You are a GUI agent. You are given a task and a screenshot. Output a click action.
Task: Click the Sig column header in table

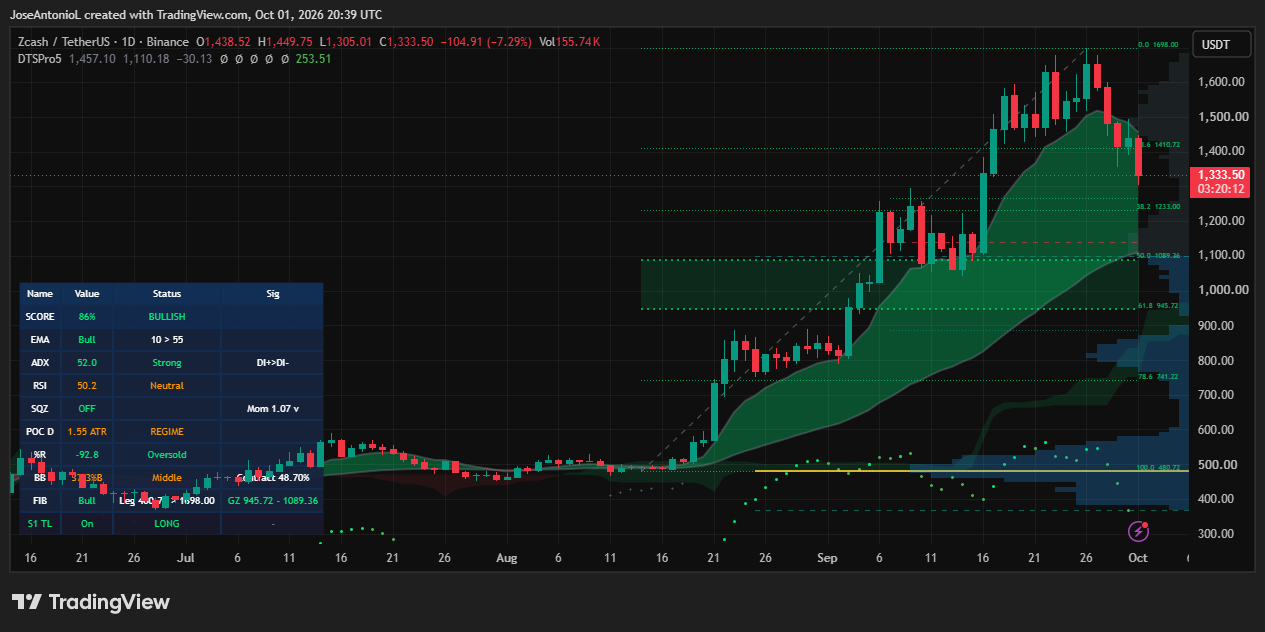273,294
